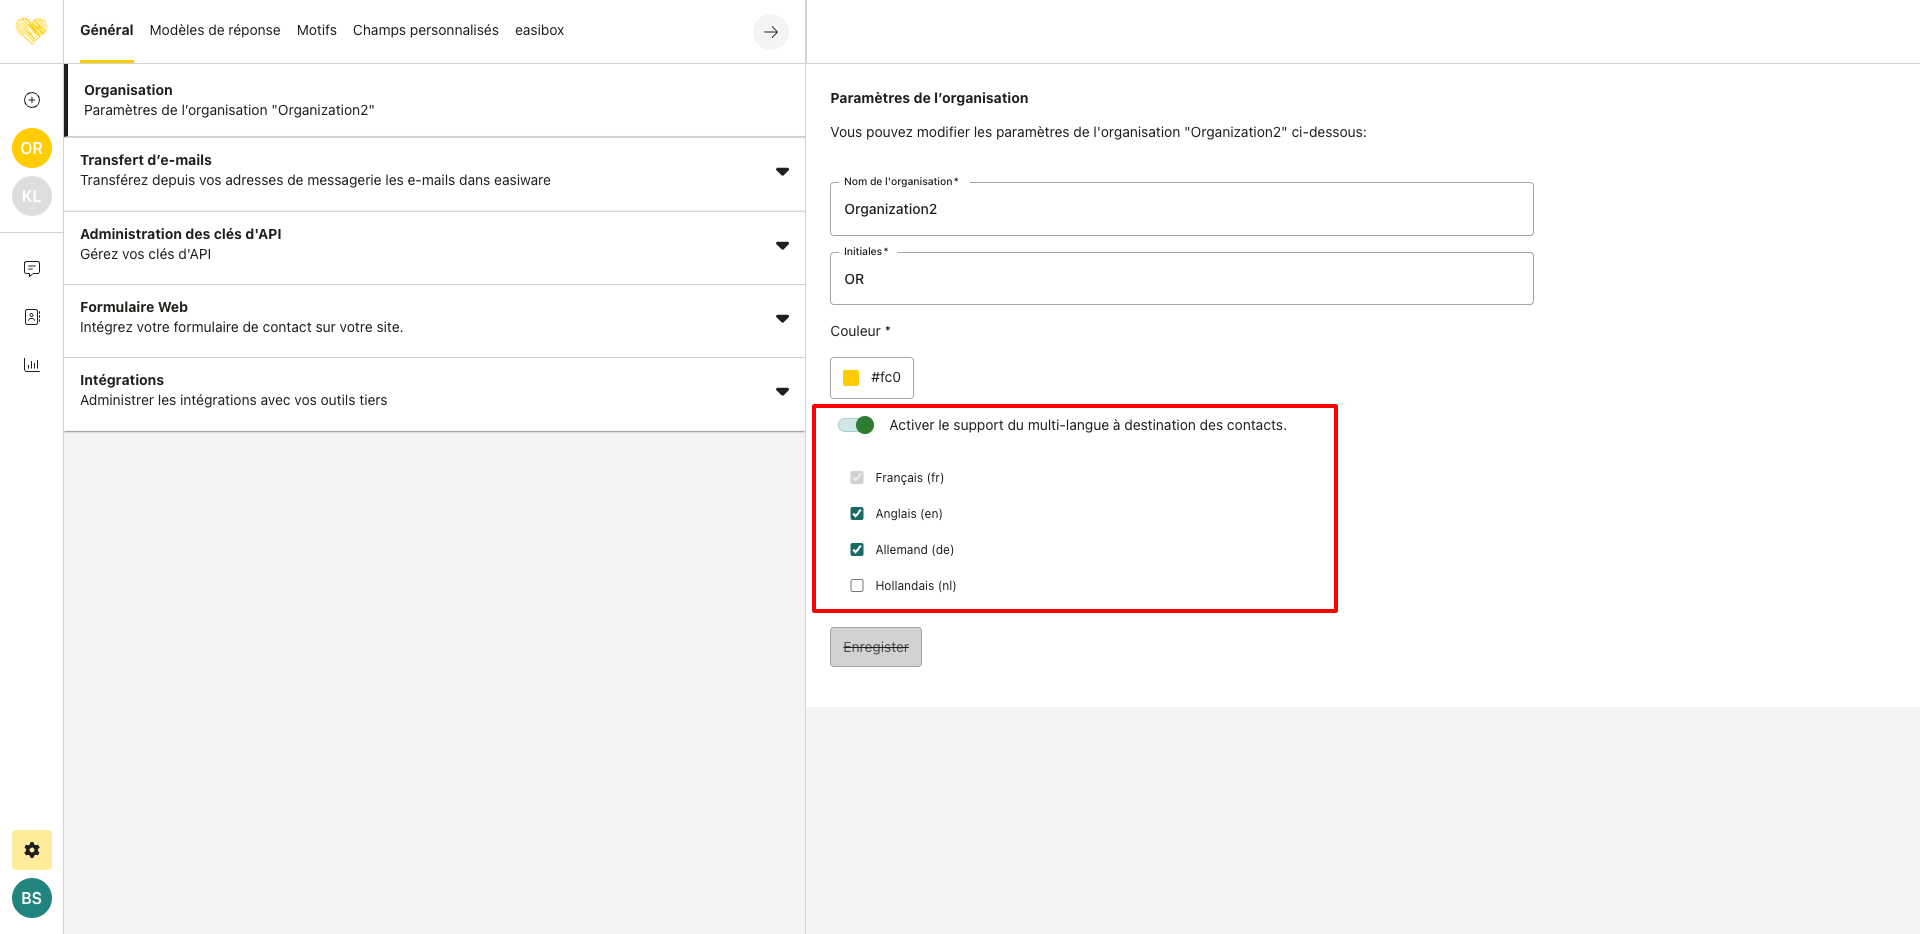Click the easiware heart logo

[x=31, y=30]
